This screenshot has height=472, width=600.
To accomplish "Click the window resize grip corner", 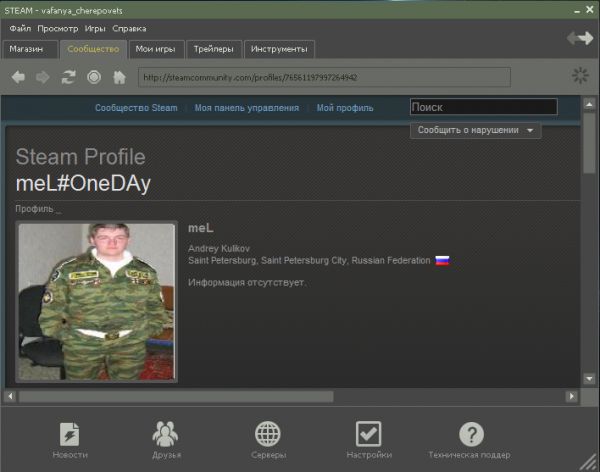I will [x=590, y=462].
